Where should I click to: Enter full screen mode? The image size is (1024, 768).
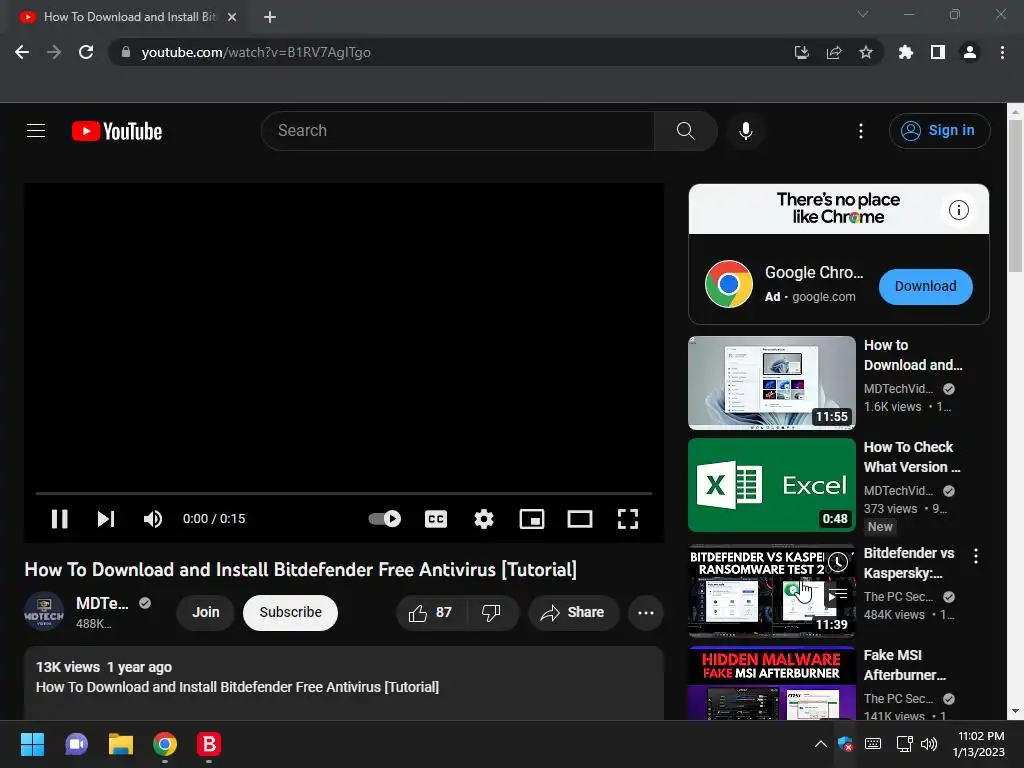[x=628, y=519]
